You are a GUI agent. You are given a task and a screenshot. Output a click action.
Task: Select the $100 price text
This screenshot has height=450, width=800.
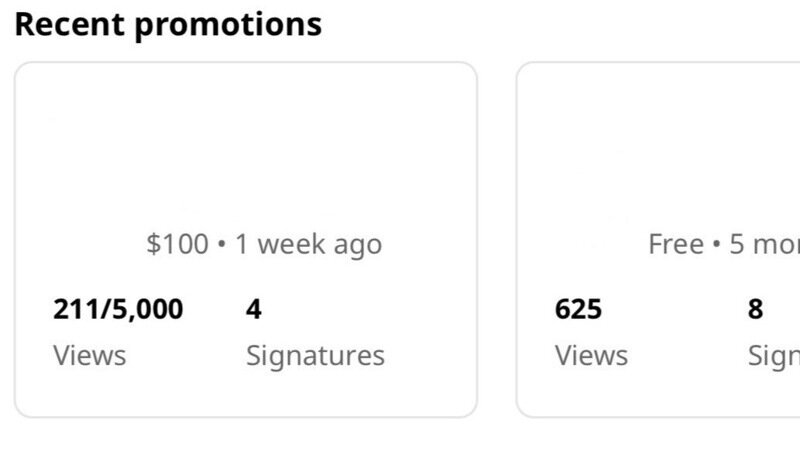pos(177,244)
